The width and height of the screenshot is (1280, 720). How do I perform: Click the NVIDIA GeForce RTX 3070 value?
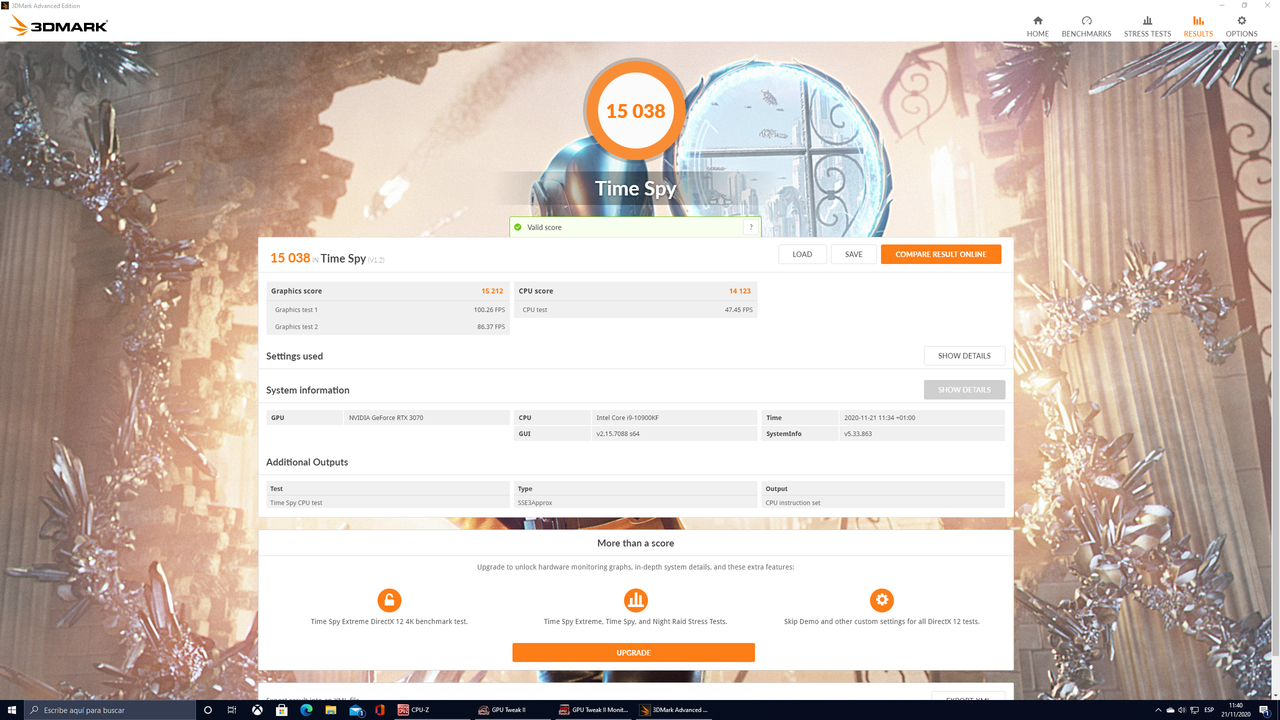[386, 417]
